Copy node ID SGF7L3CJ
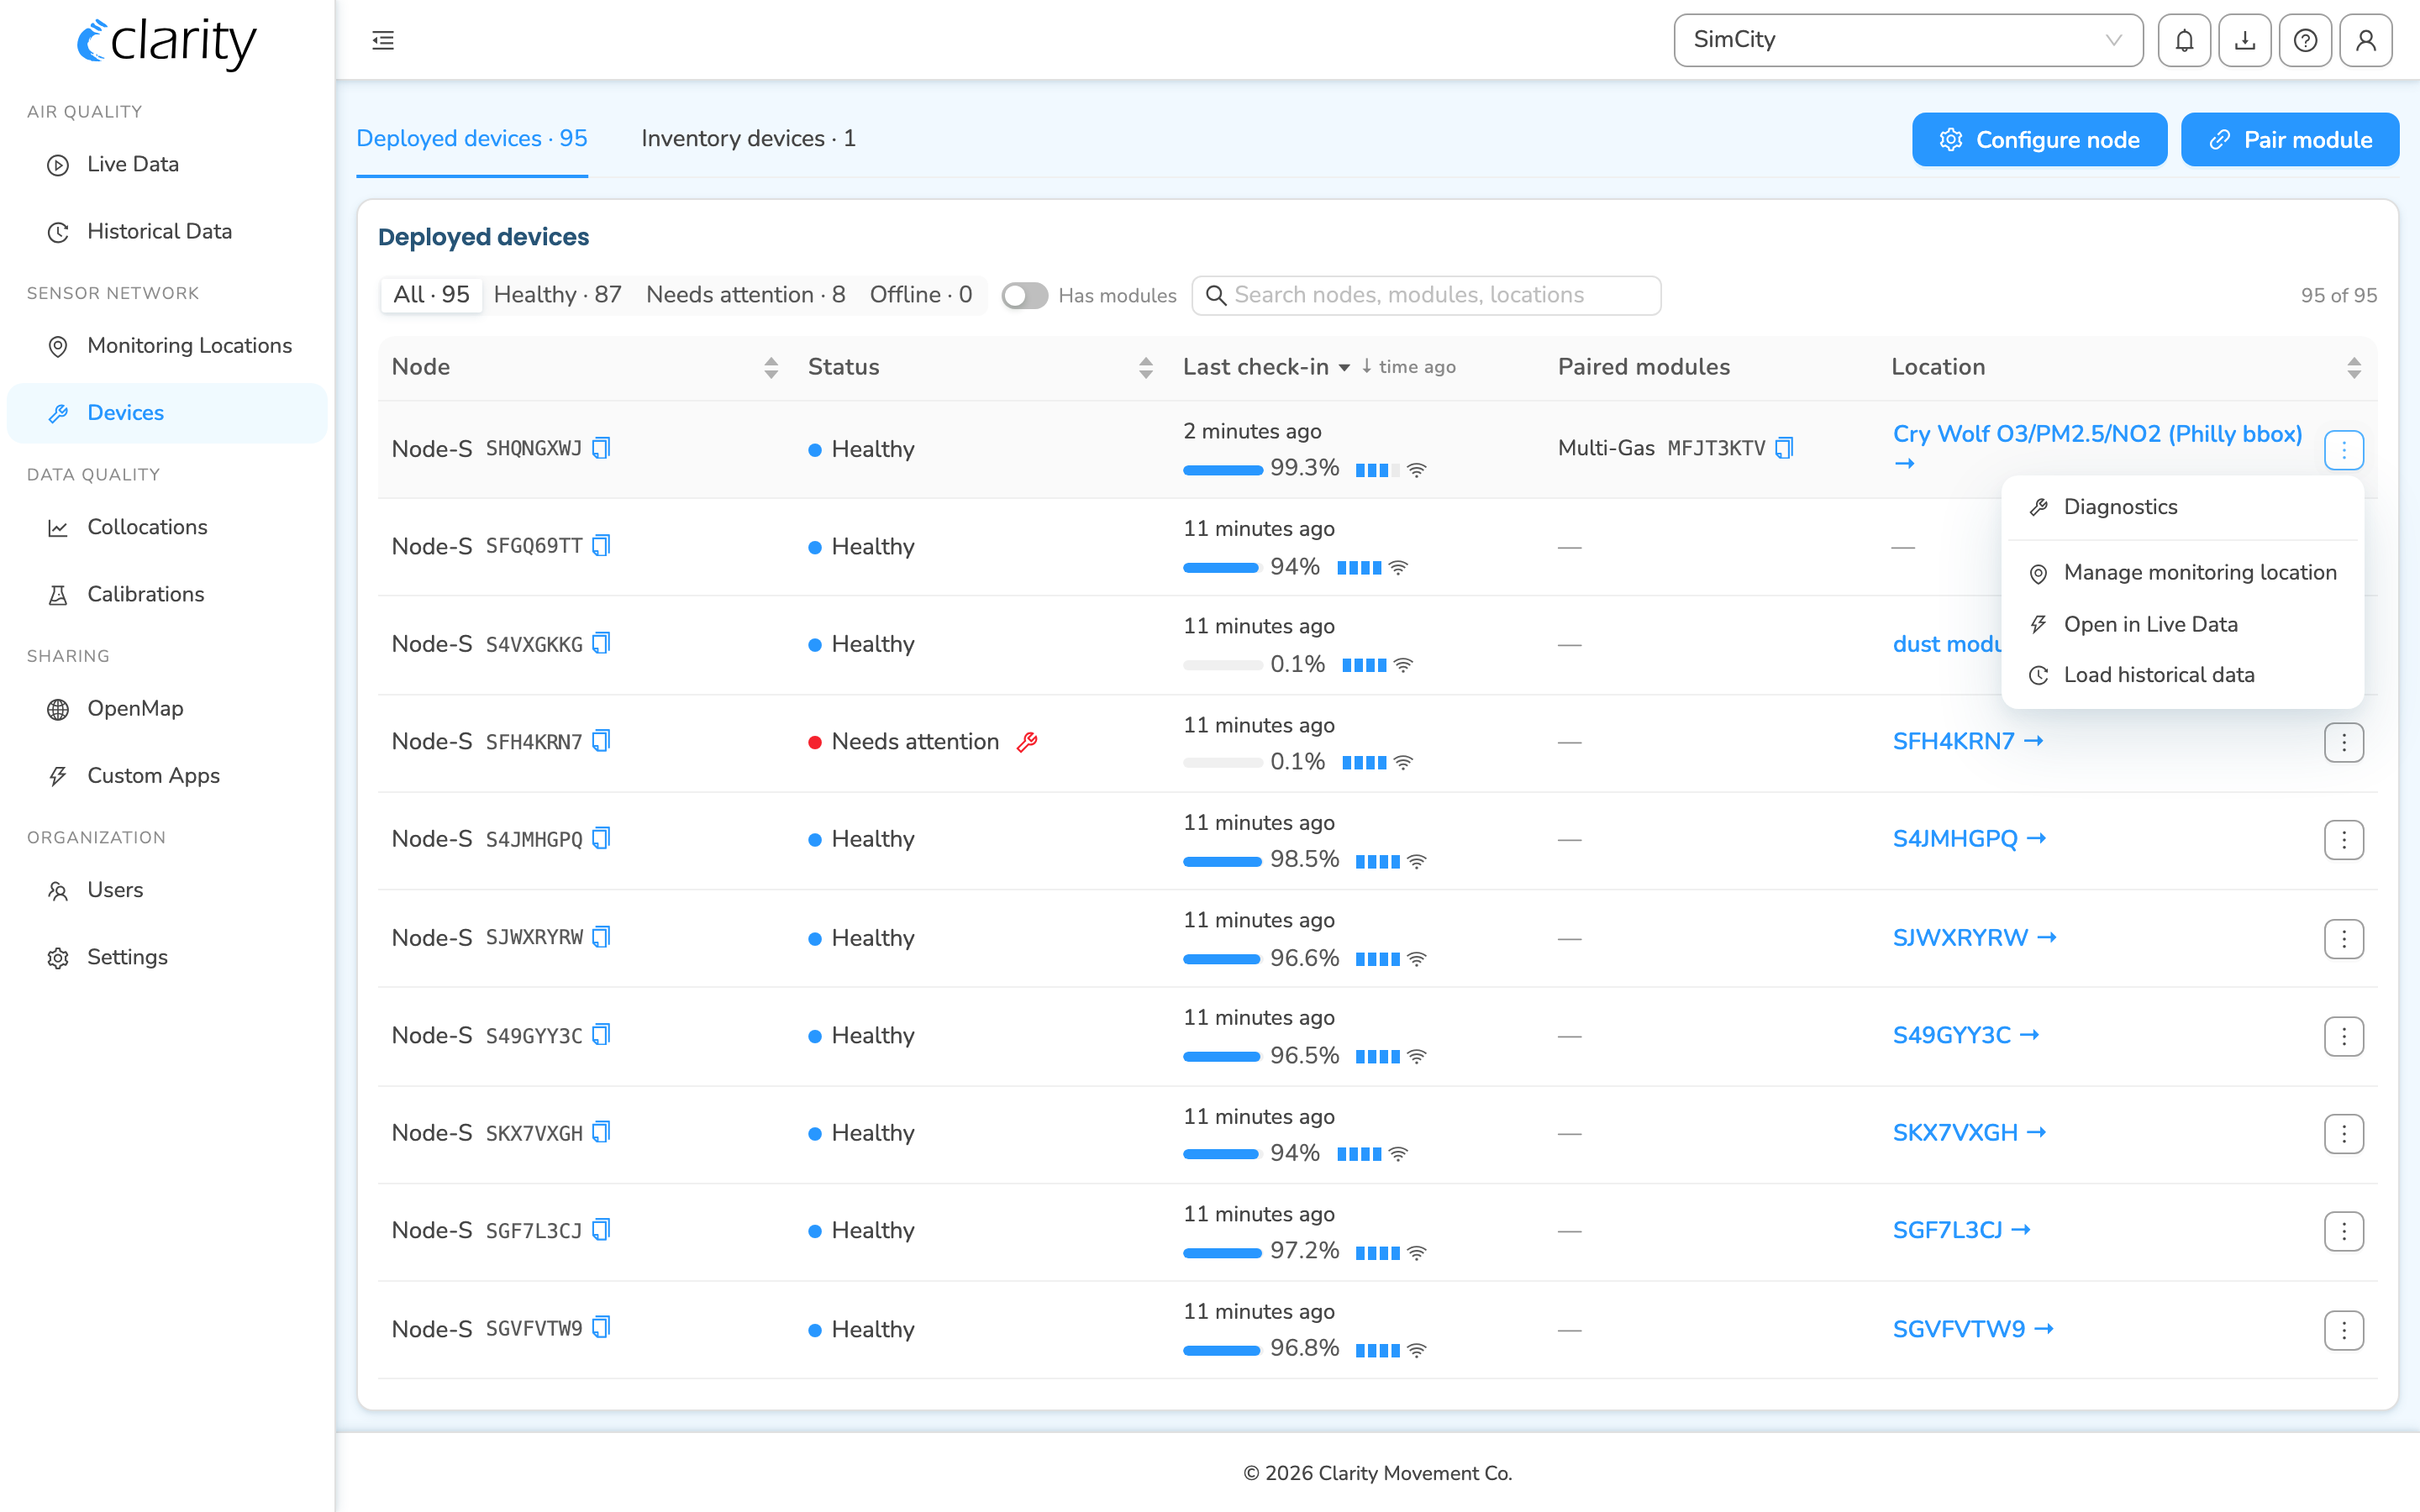This screenshot has width=2420, height=1512. pos(601,1230)
